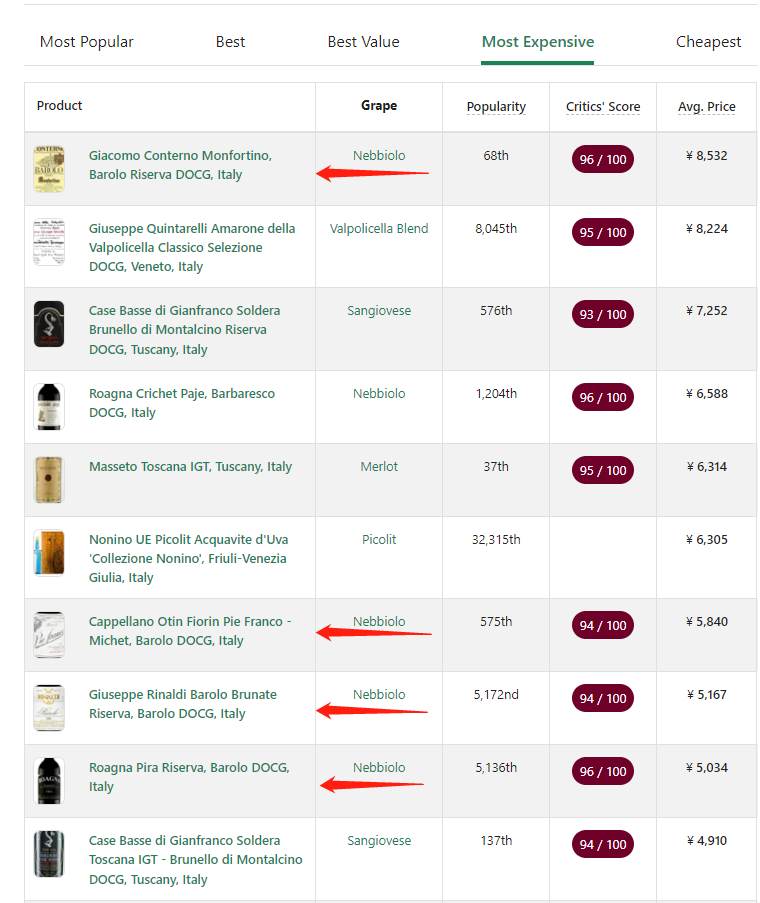Click the Roagna Pira Riserva bottle image
Image resolution: width=760 pixels, height=903 pixels.
[49, 781]
